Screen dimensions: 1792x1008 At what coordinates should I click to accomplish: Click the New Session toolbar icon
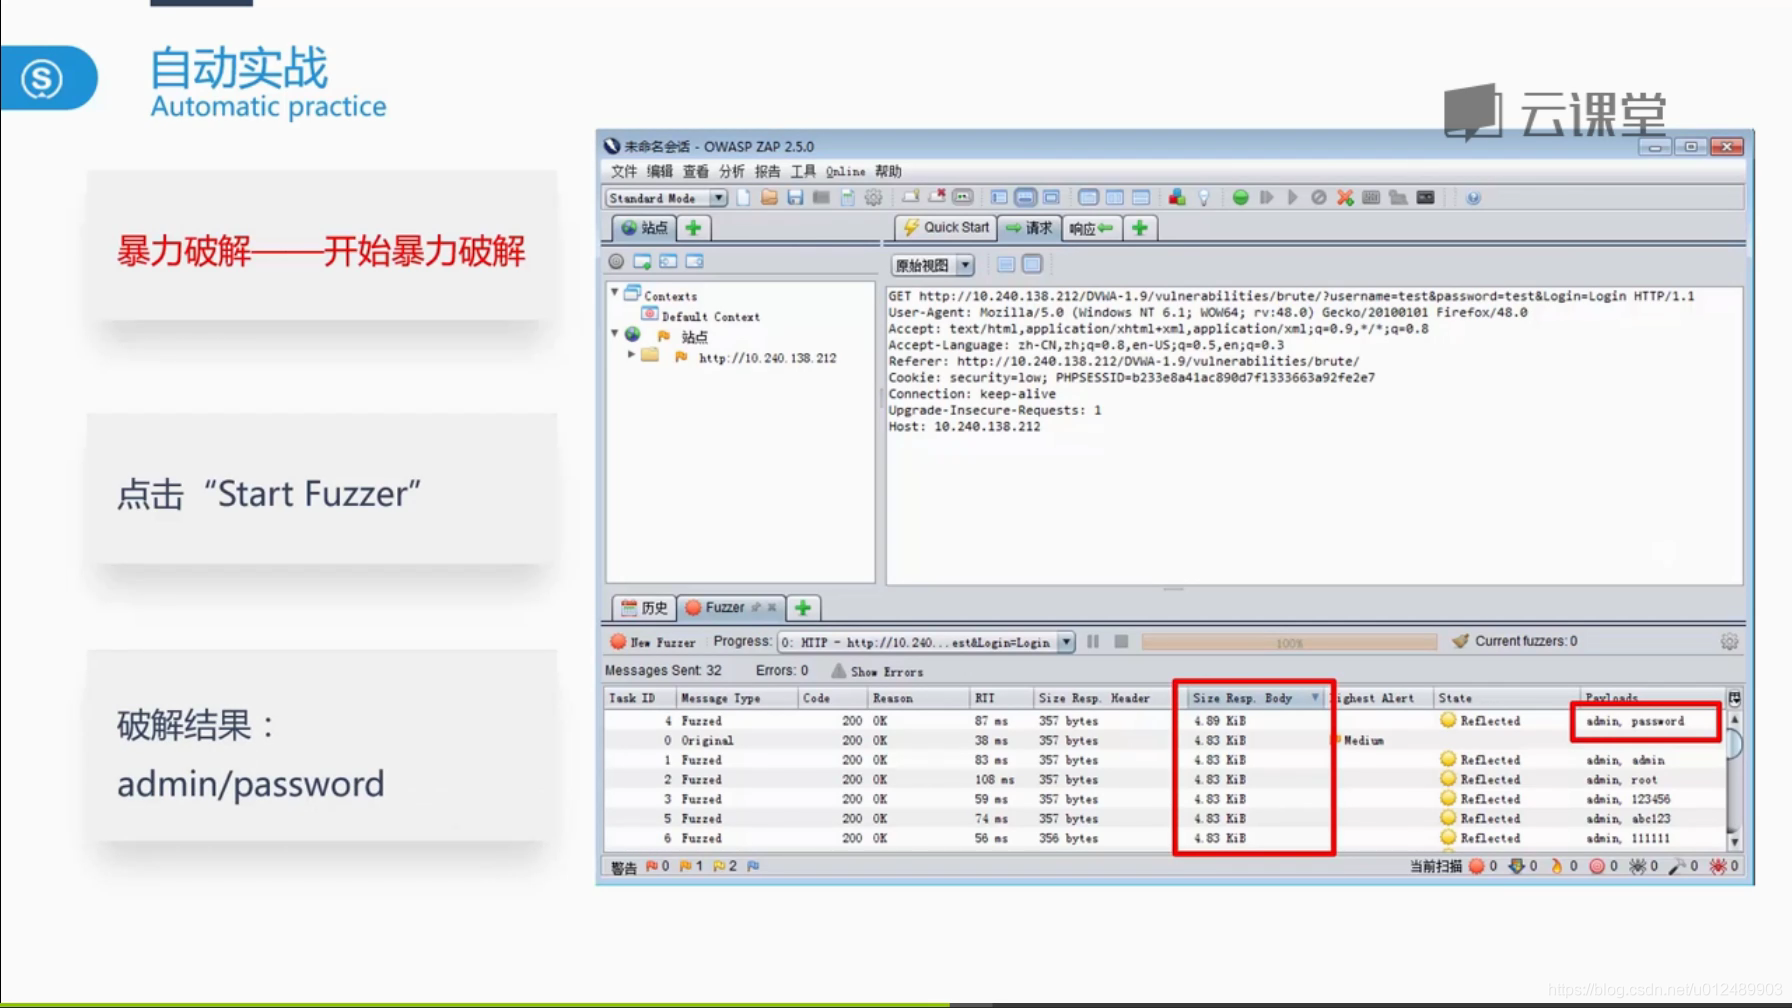743,198
